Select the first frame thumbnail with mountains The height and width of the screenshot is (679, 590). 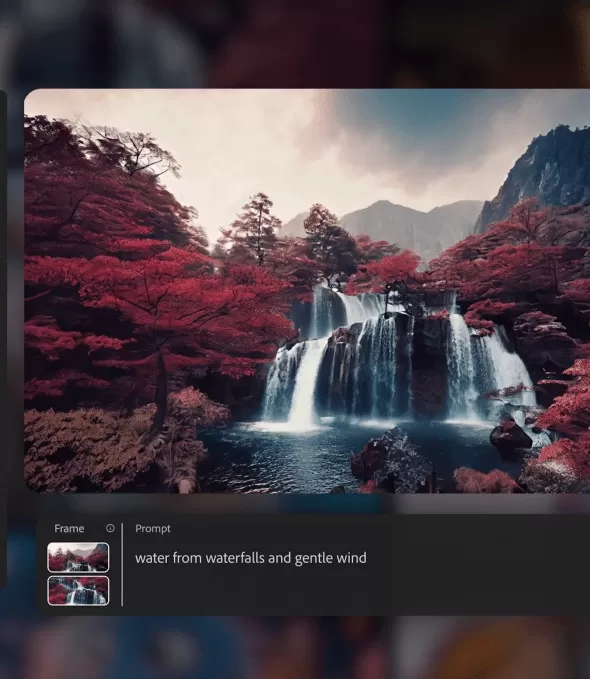(x=78, y=557)
